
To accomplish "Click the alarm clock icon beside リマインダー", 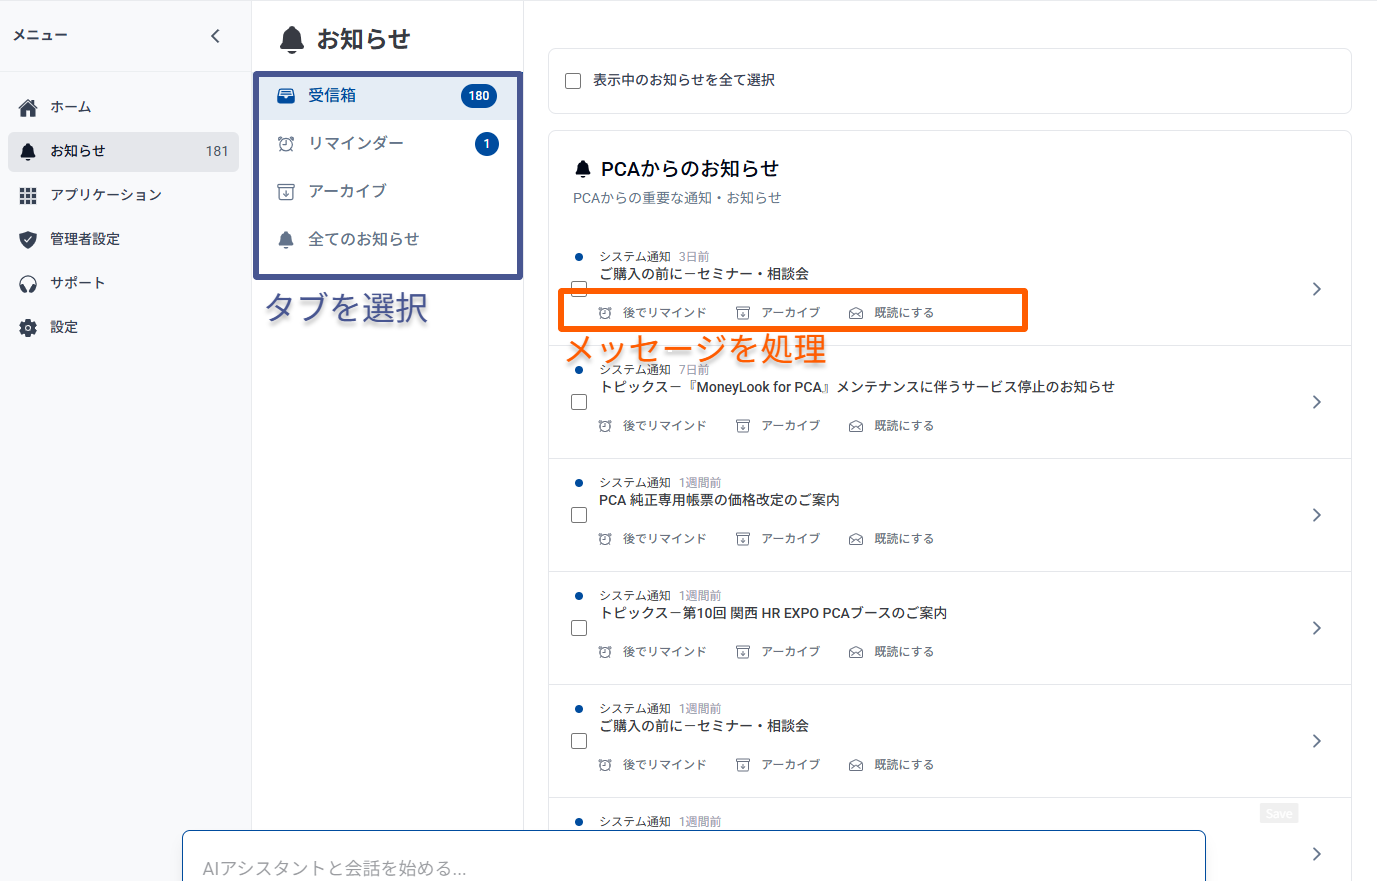I will click(x=286, y=144).
